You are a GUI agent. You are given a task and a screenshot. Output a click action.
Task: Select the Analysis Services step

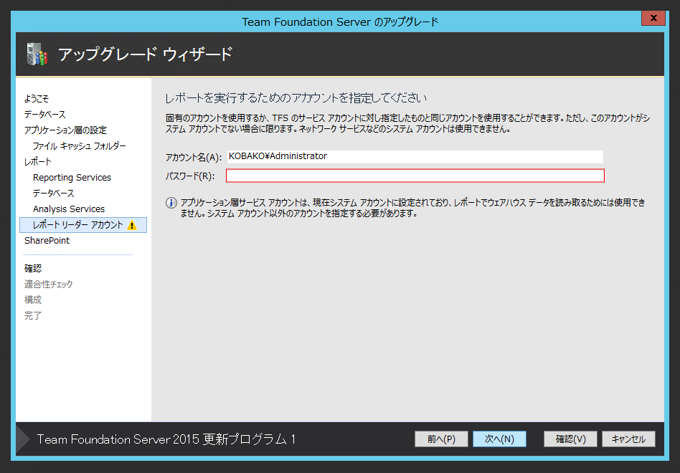tap(69, 209)
